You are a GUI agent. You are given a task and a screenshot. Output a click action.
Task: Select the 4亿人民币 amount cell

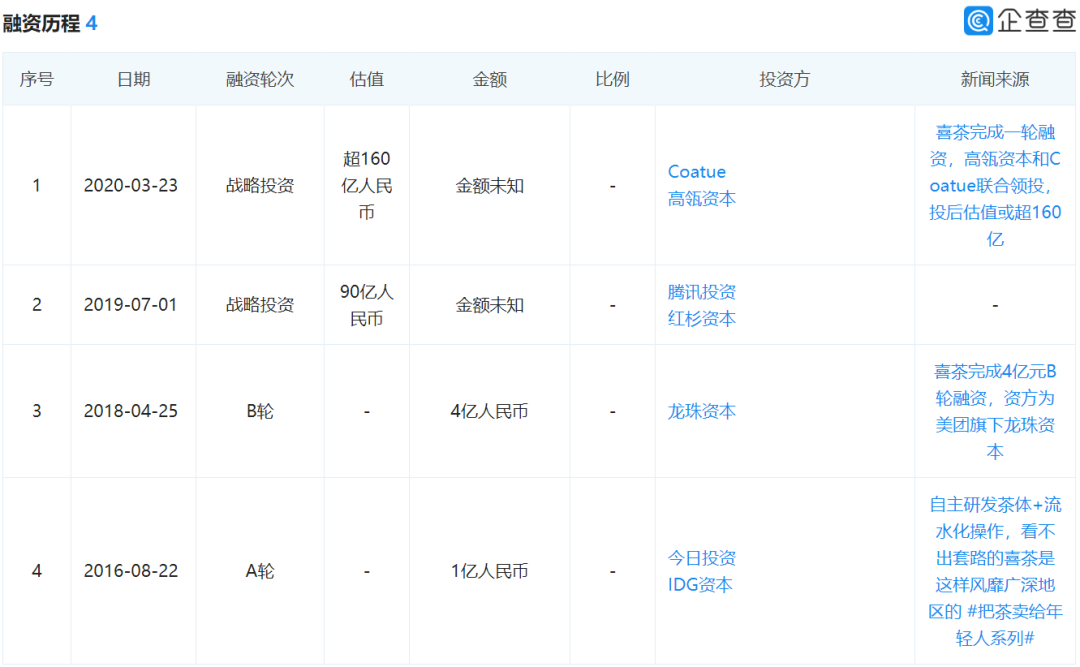point(489,411)
